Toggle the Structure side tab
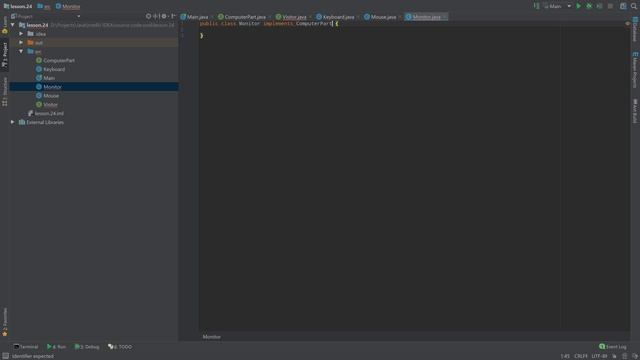Viewport: 640px width, 360px height. point(4,92)
